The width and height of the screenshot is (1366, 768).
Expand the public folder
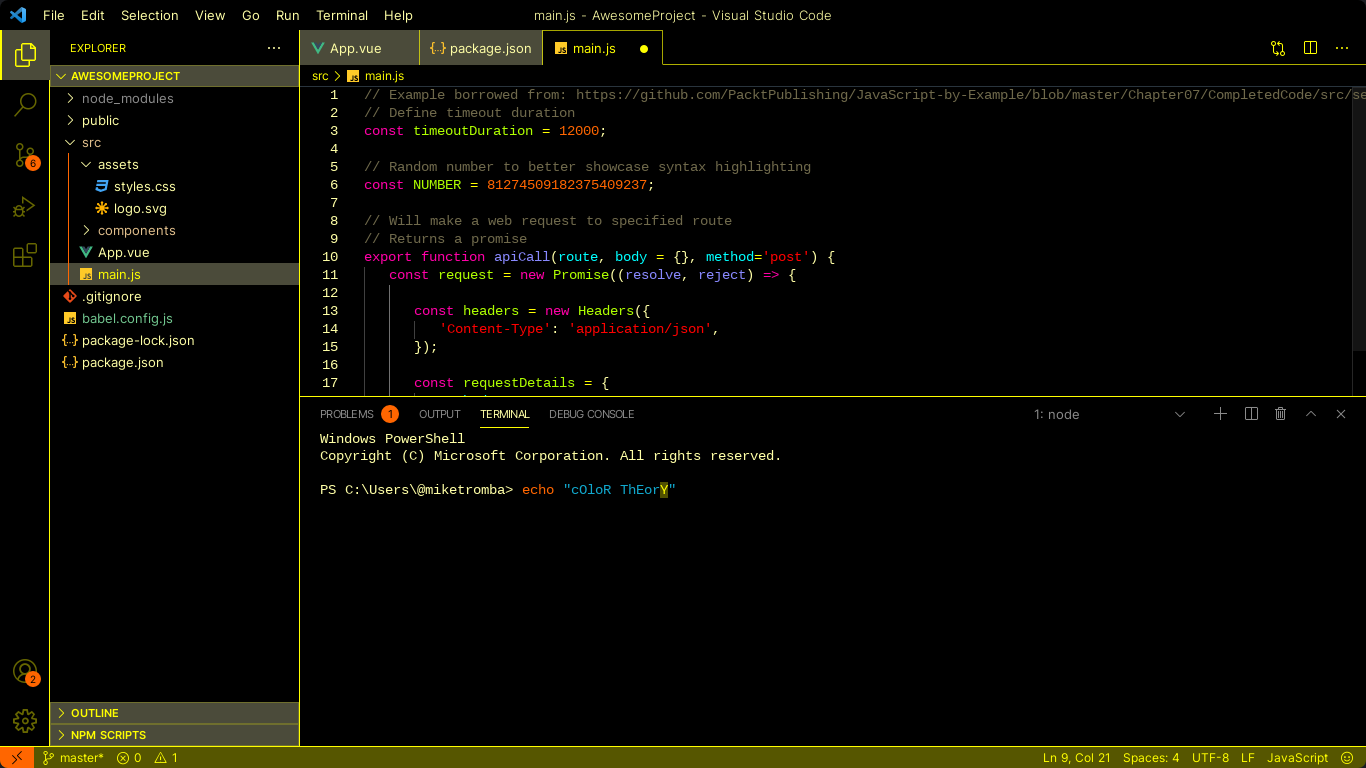(174, 120)
